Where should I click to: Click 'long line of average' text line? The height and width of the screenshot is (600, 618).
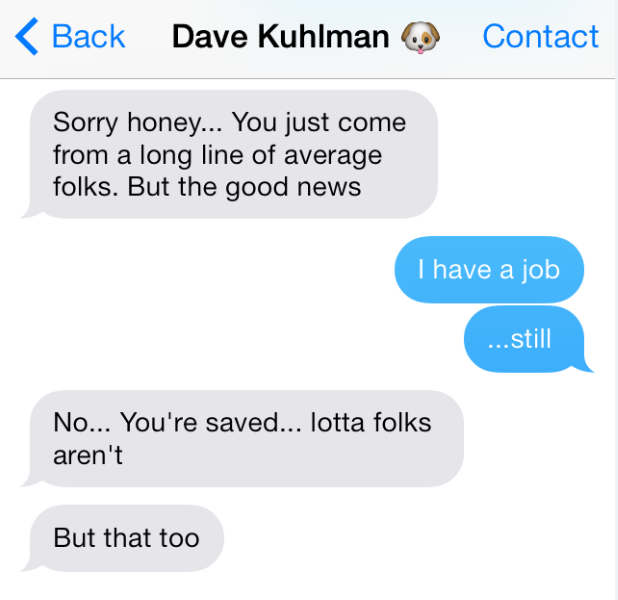click(251, 155)
